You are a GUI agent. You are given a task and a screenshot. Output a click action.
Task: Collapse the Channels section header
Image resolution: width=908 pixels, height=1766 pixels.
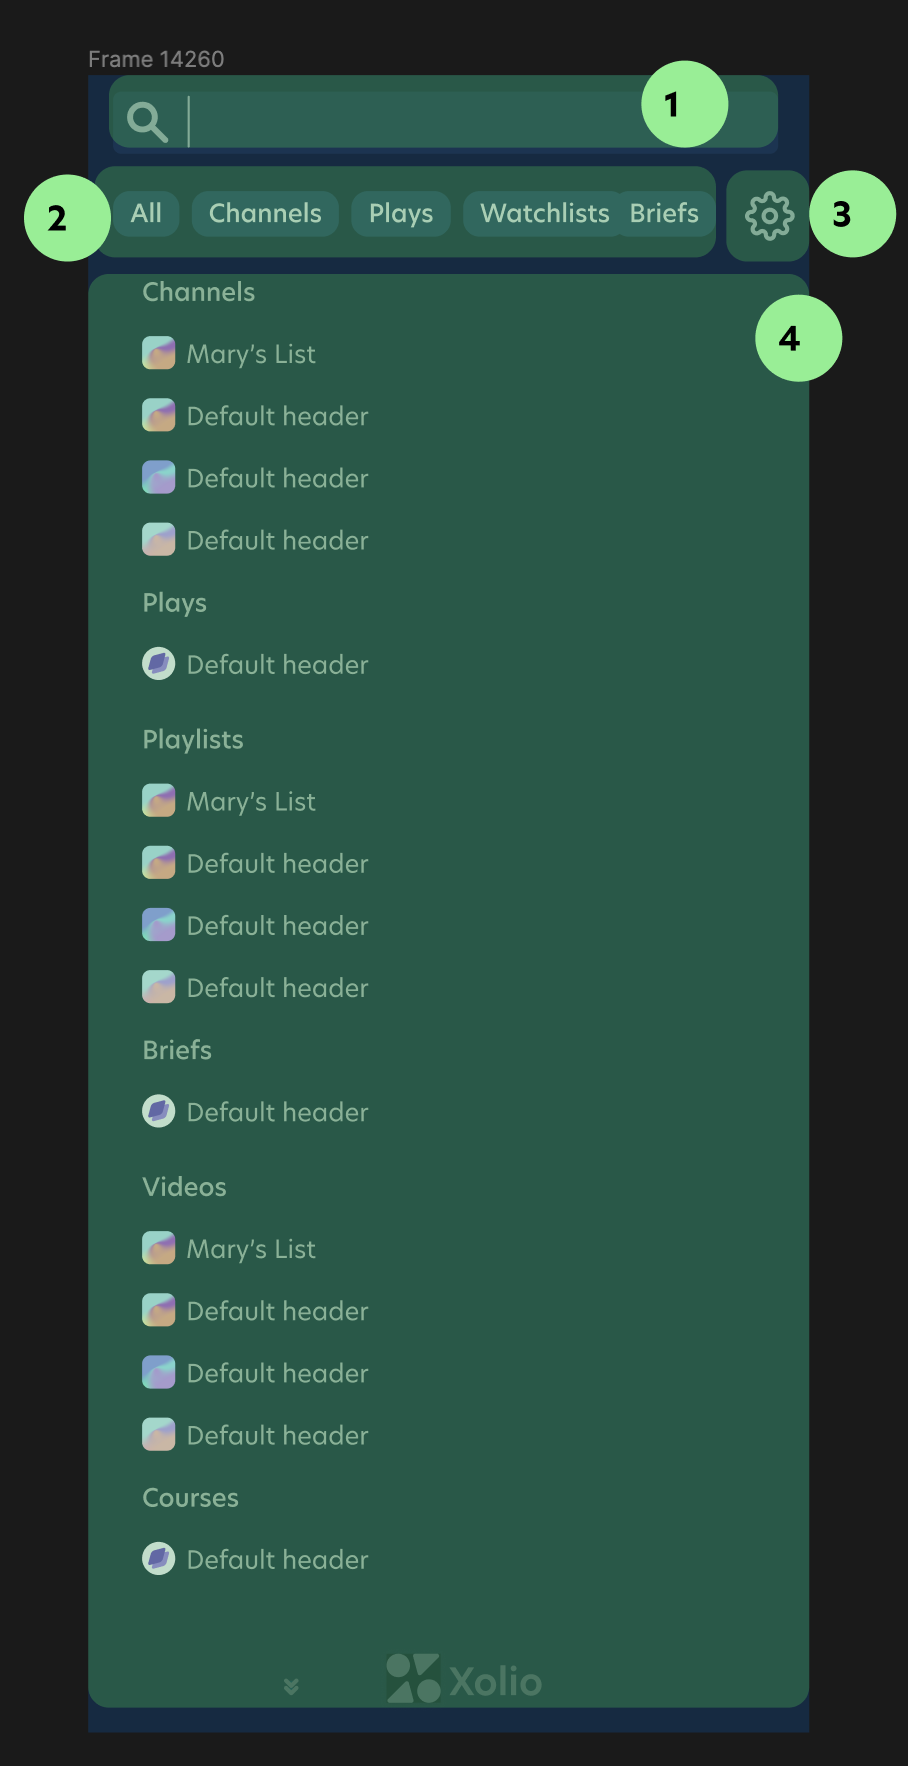[198, 291]
